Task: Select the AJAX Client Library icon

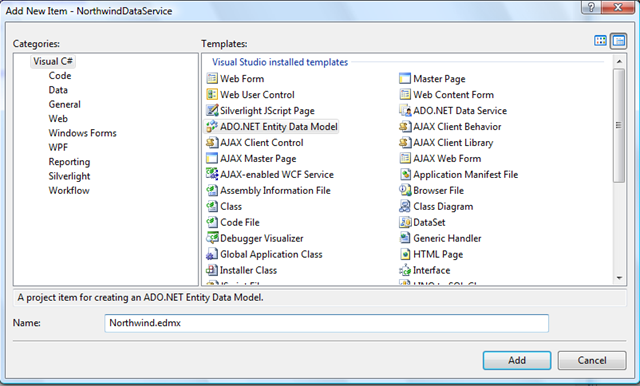Action: (405, 142)
